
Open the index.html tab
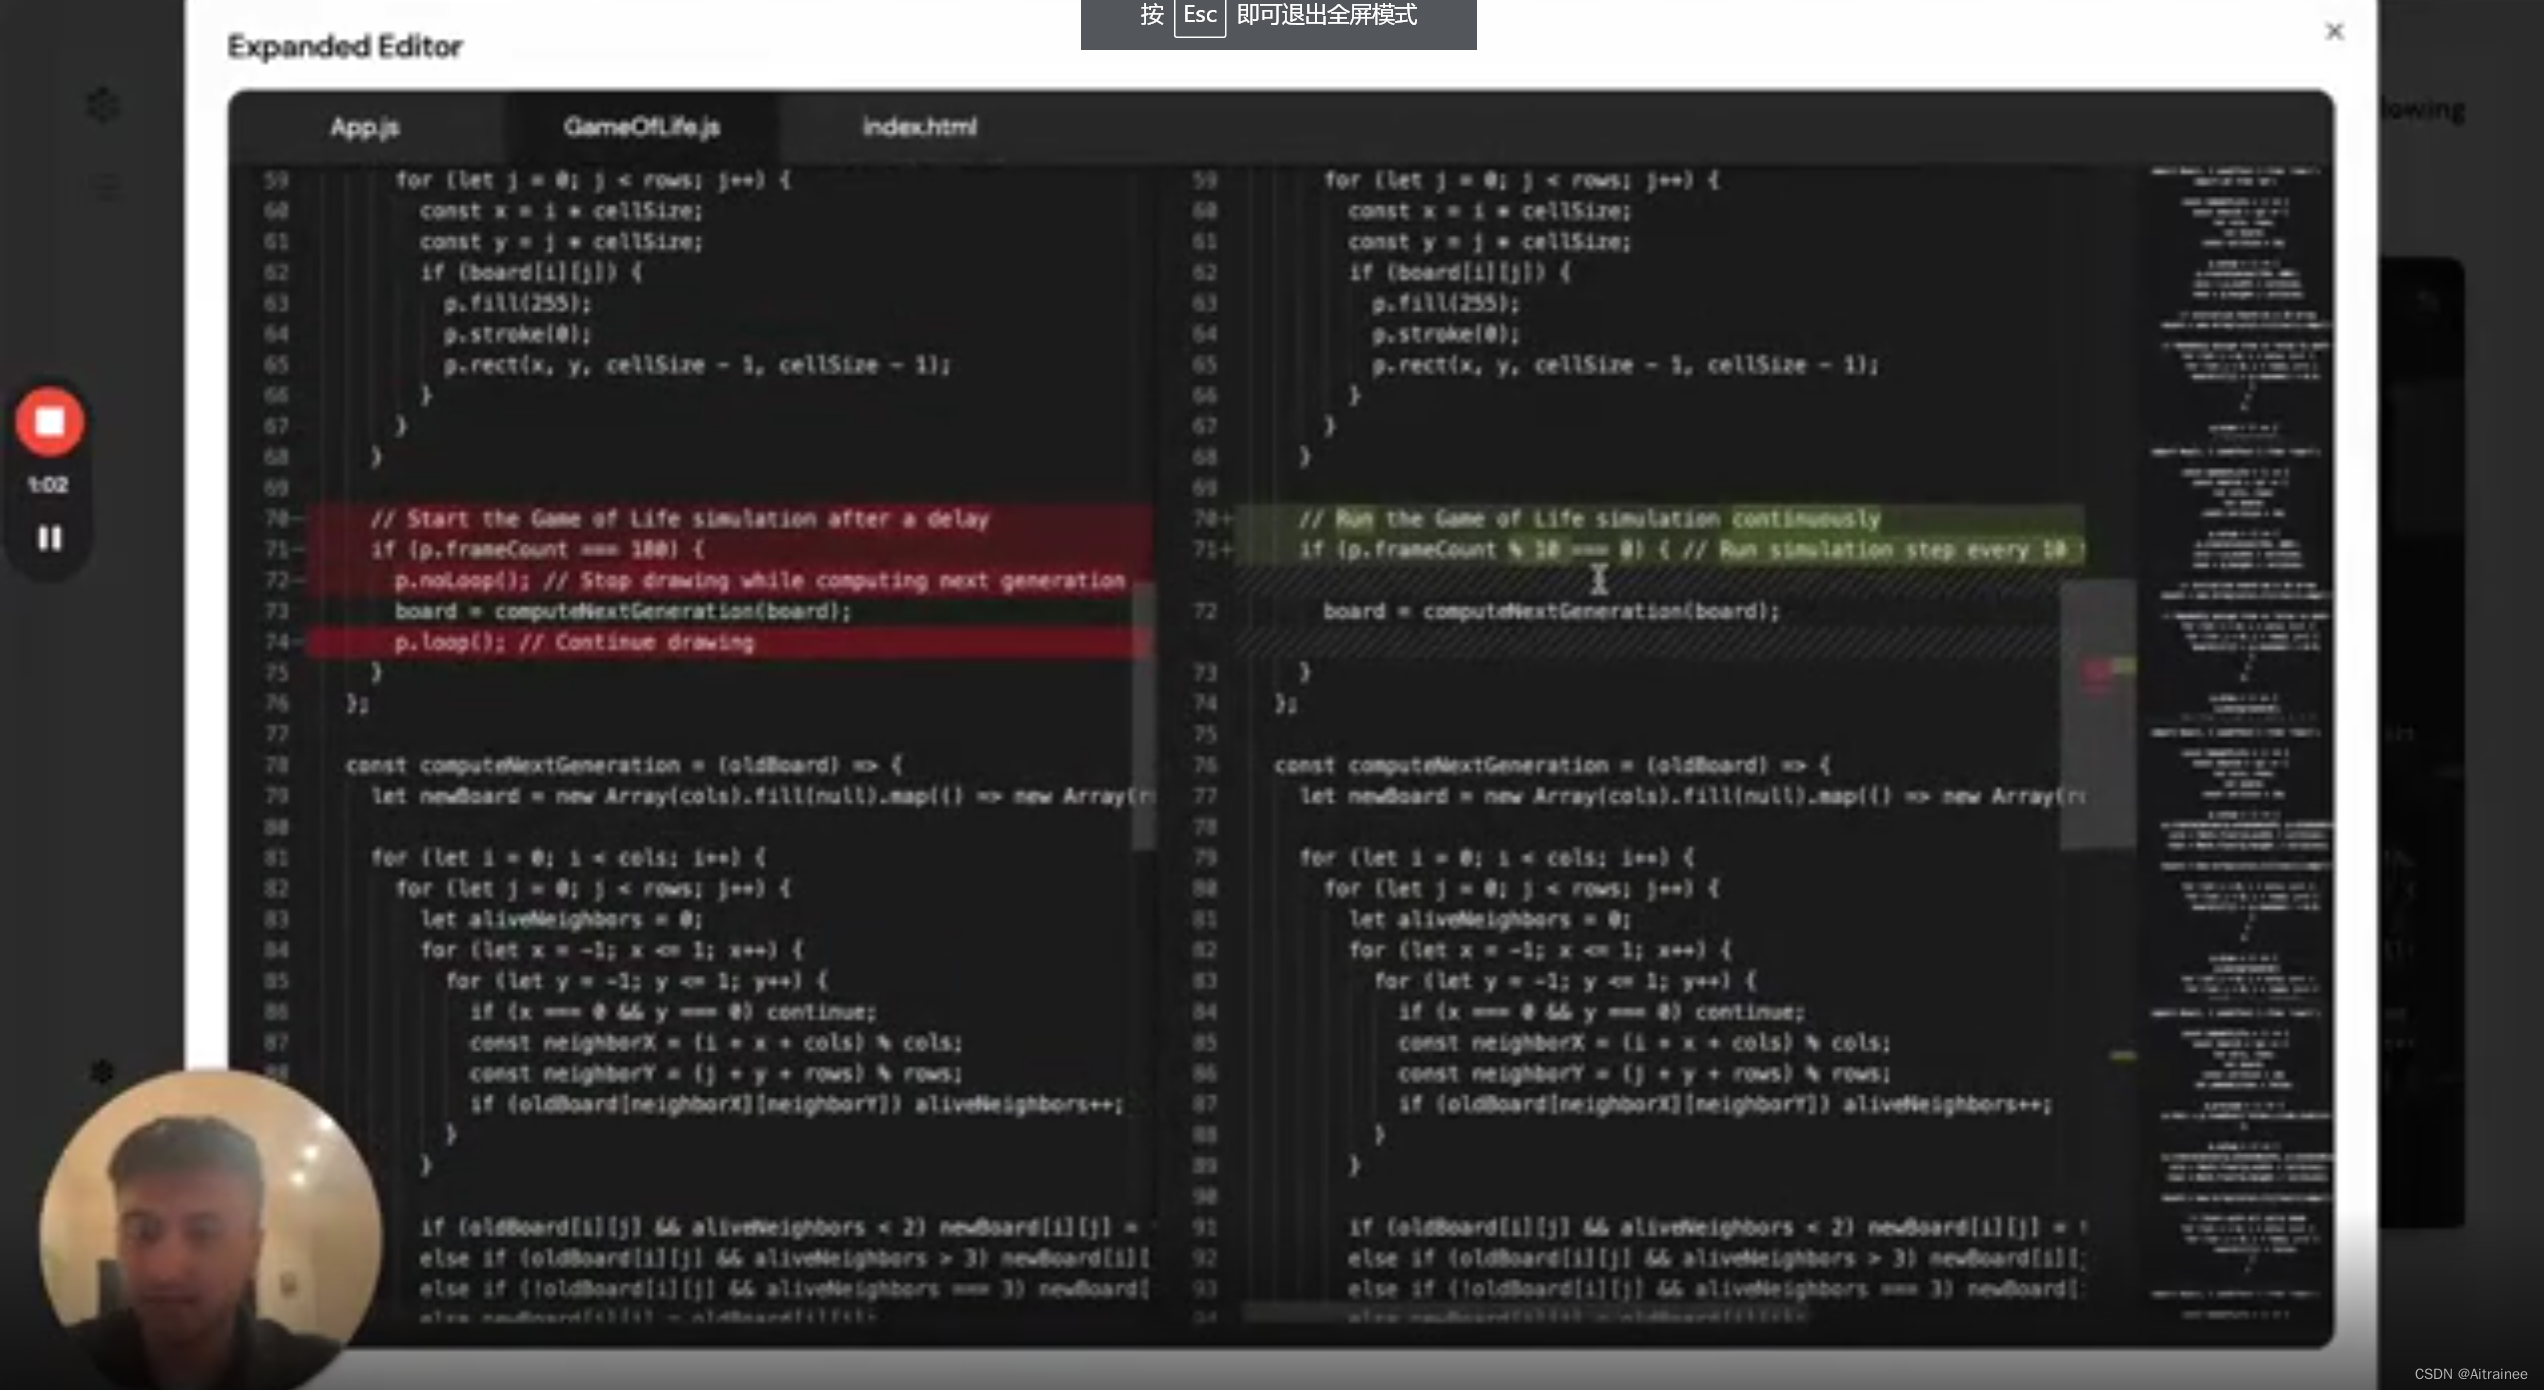click(919, 127)
